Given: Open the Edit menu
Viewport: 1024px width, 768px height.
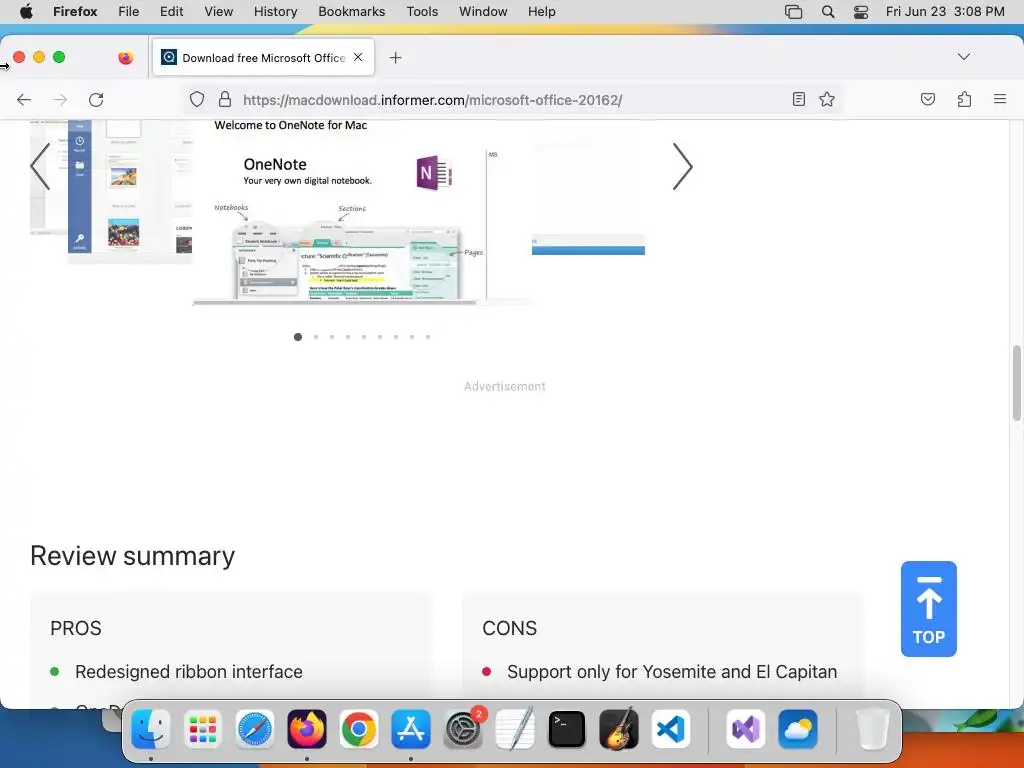Looking at the screenshot, I should pyautogui.click(x=171, y=11).
